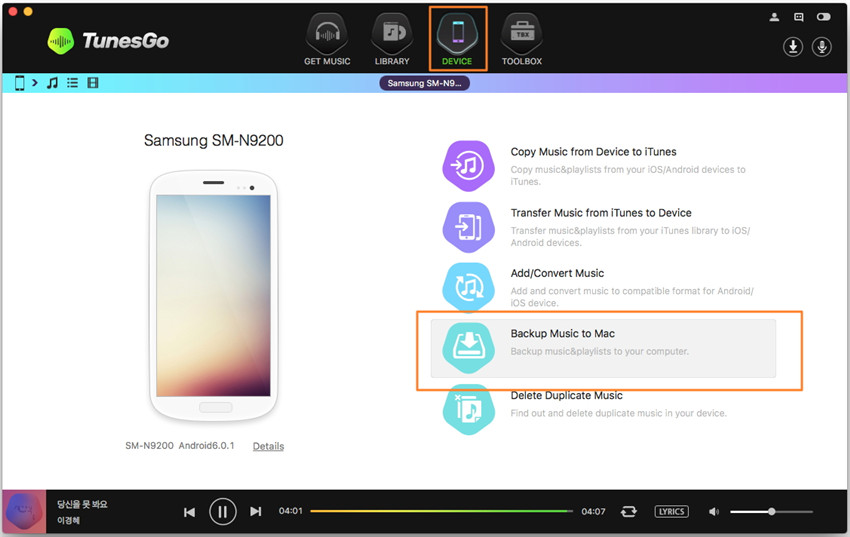Open the GET MUSIC tab
850x537 pixels.
click(327, 40)
